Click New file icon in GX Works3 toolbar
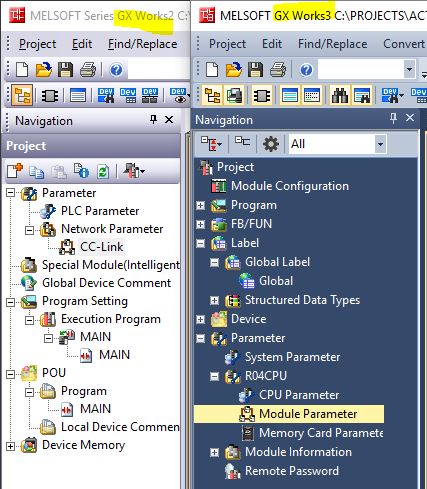The image size is (427, 489). (212, 70)
